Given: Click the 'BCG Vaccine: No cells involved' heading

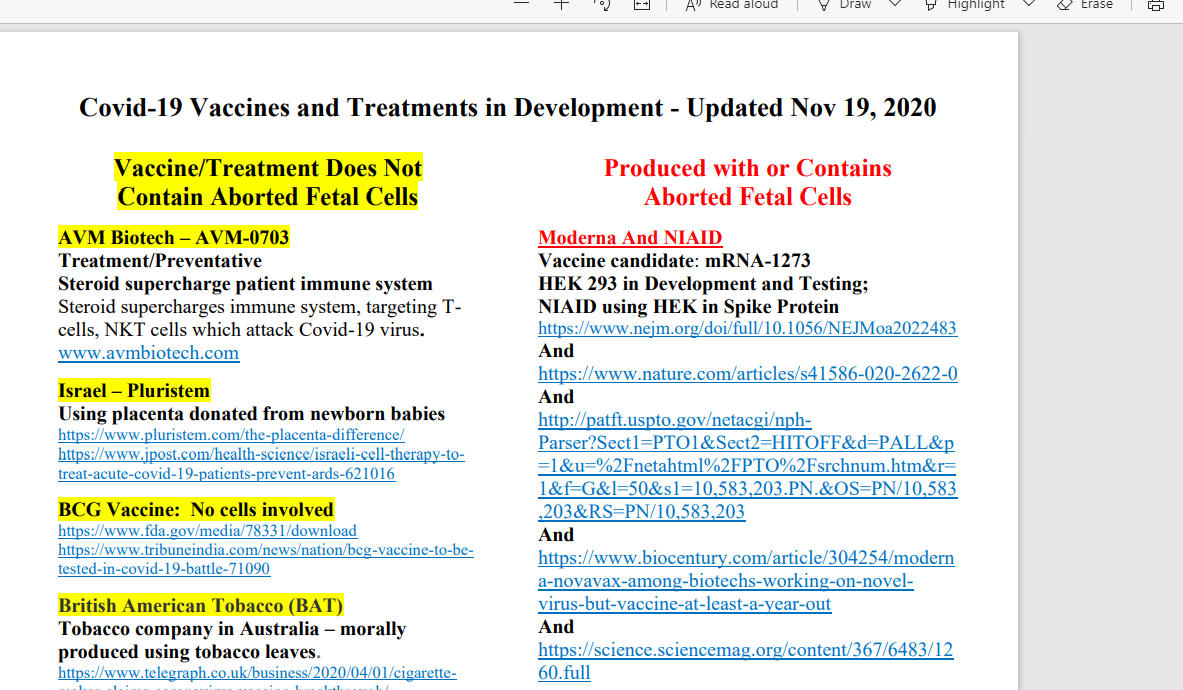Looking at the screenshot, I should point(195,510).
